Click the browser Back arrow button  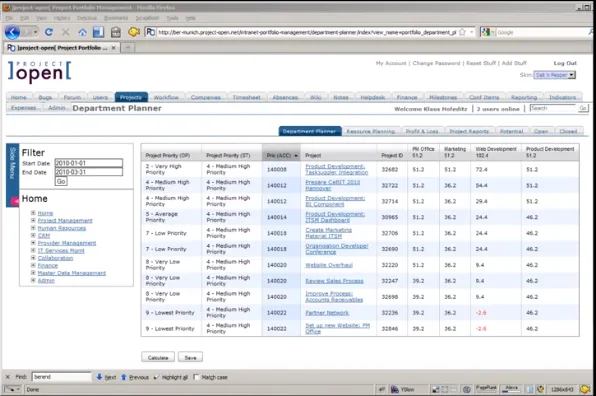pyautogui.click(x=12, y=32)
